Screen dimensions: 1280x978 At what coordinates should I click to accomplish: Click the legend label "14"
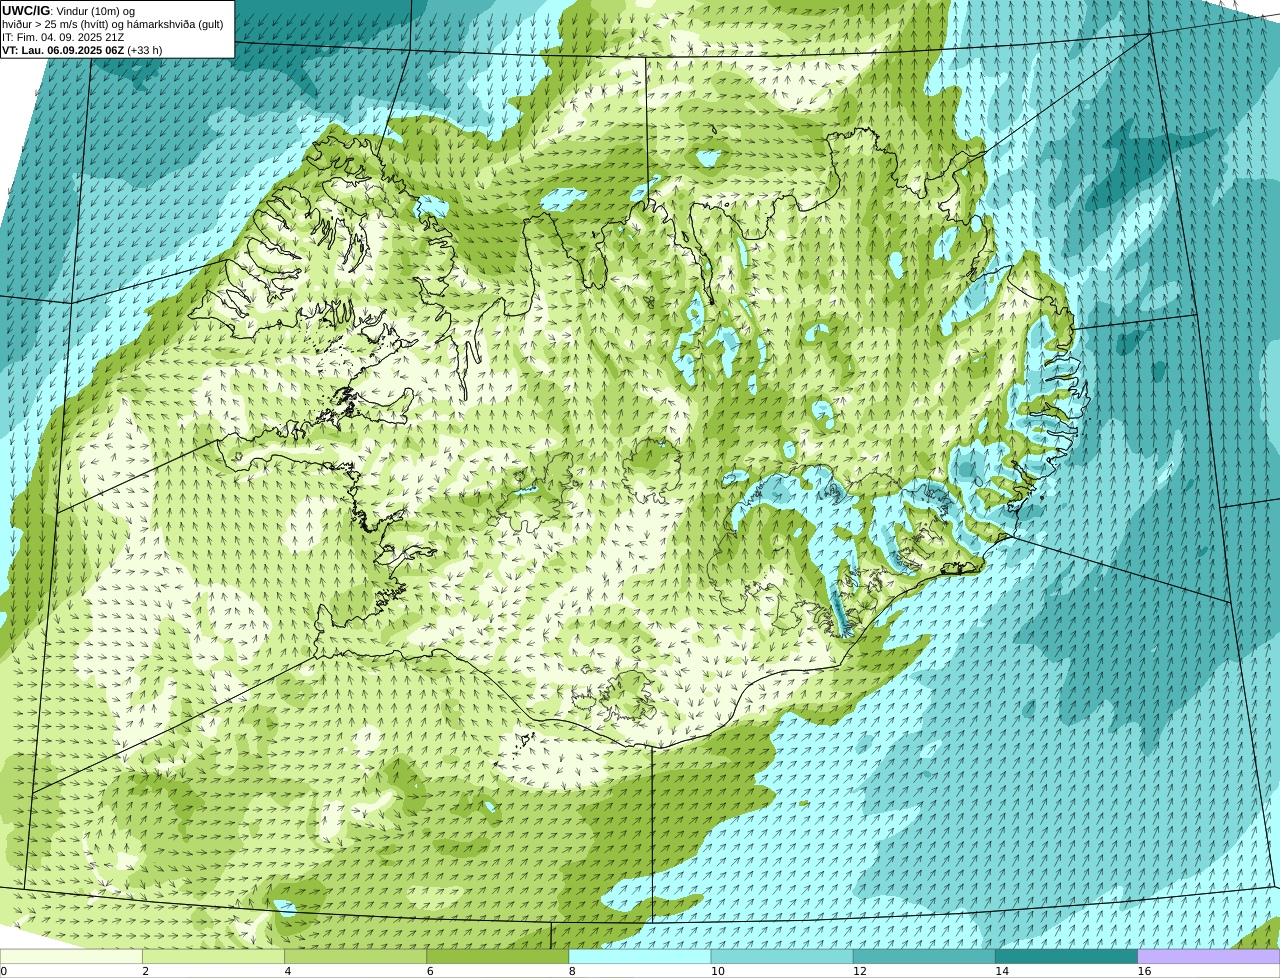pyautogui.click(x=1001, y=971)
